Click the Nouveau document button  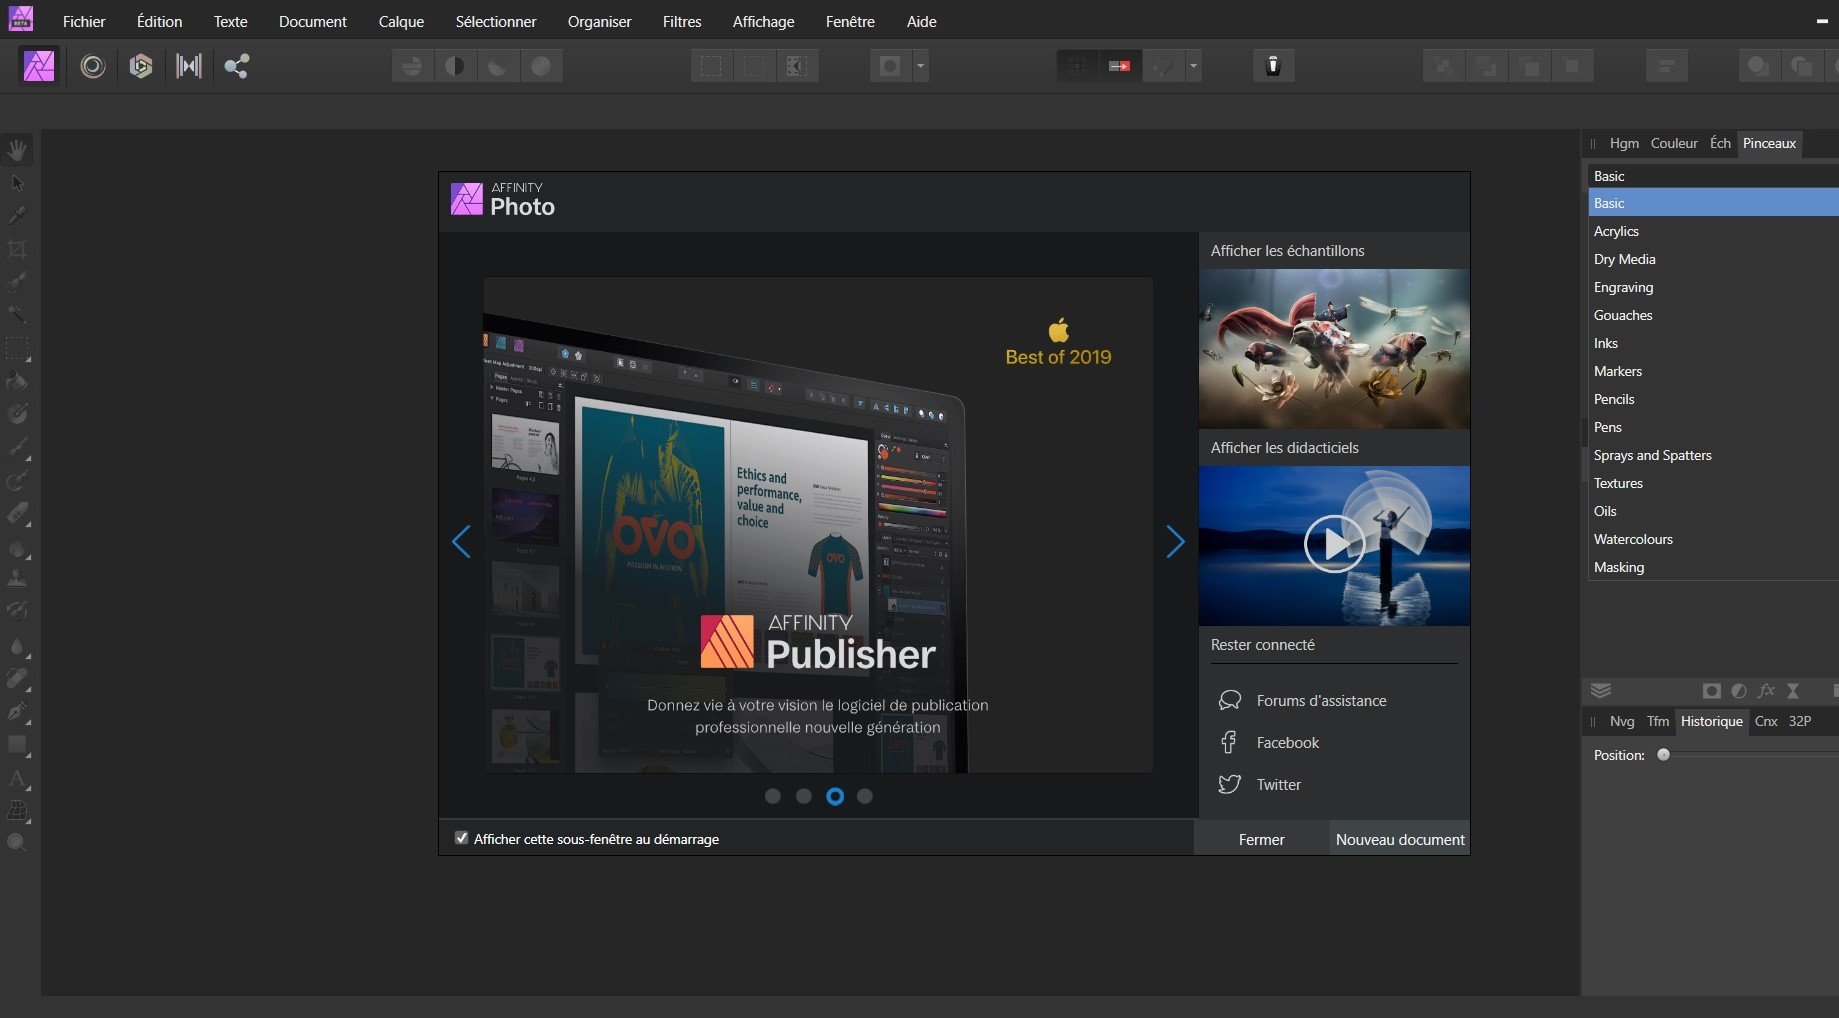(1400, 839)
